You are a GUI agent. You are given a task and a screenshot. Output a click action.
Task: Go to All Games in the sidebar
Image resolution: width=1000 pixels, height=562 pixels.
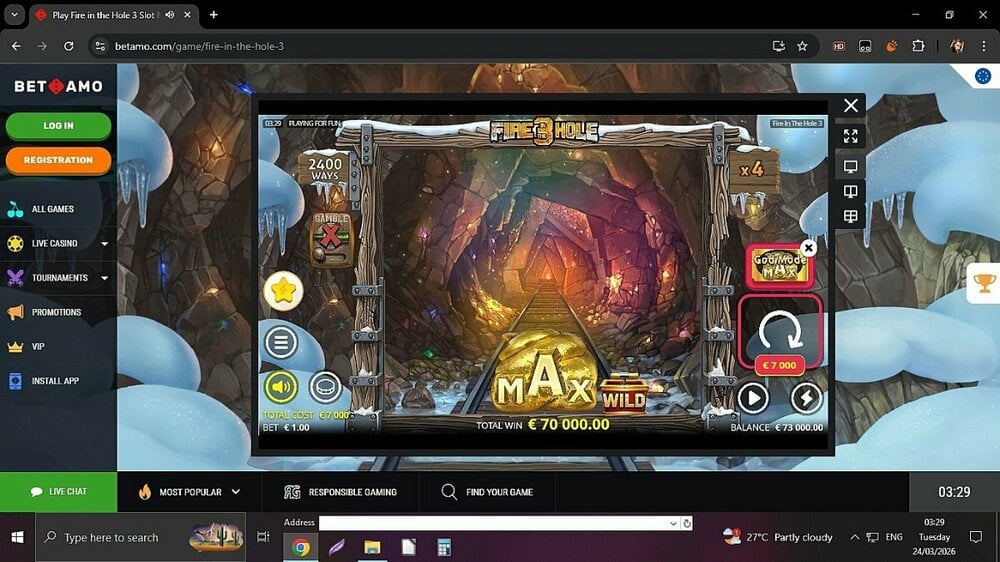coord(53,209)
